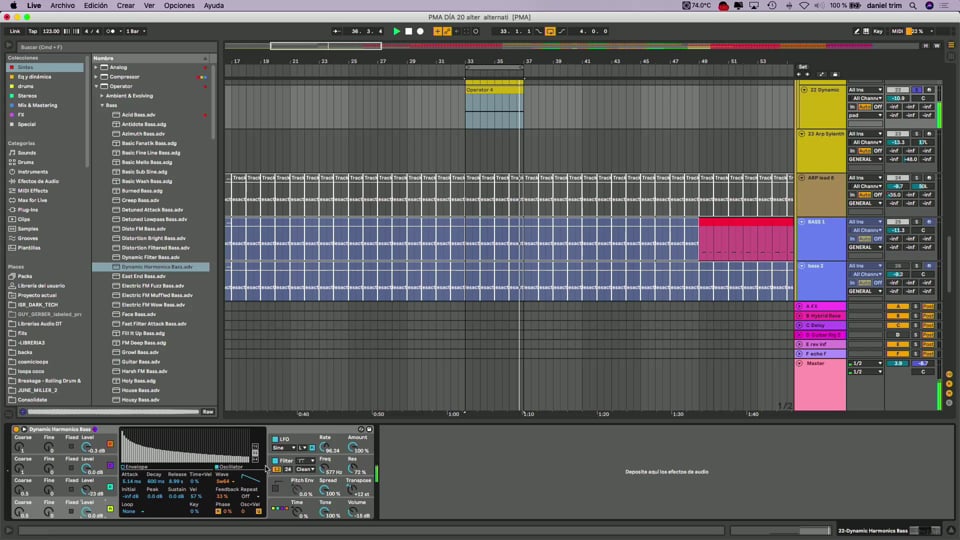Select Acid Bass.adv preset

click(x=138, y=115)
